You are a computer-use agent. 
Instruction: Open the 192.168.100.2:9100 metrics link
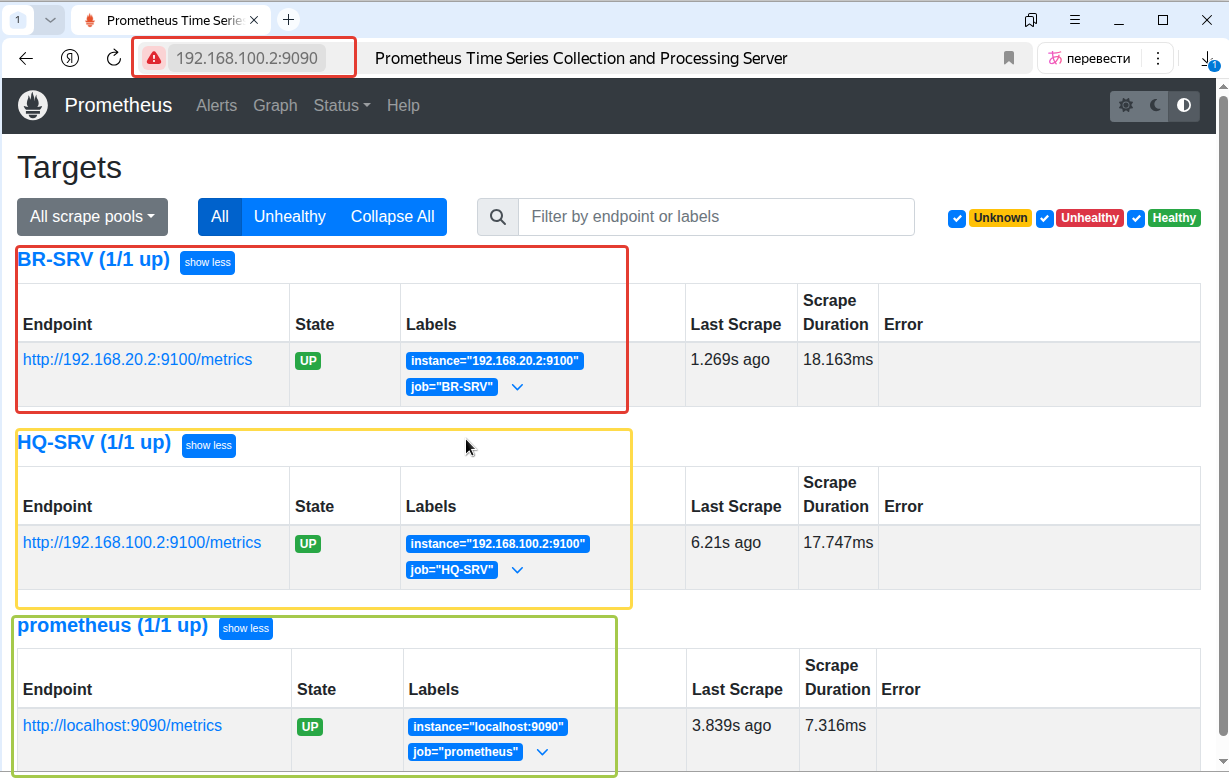142,542
